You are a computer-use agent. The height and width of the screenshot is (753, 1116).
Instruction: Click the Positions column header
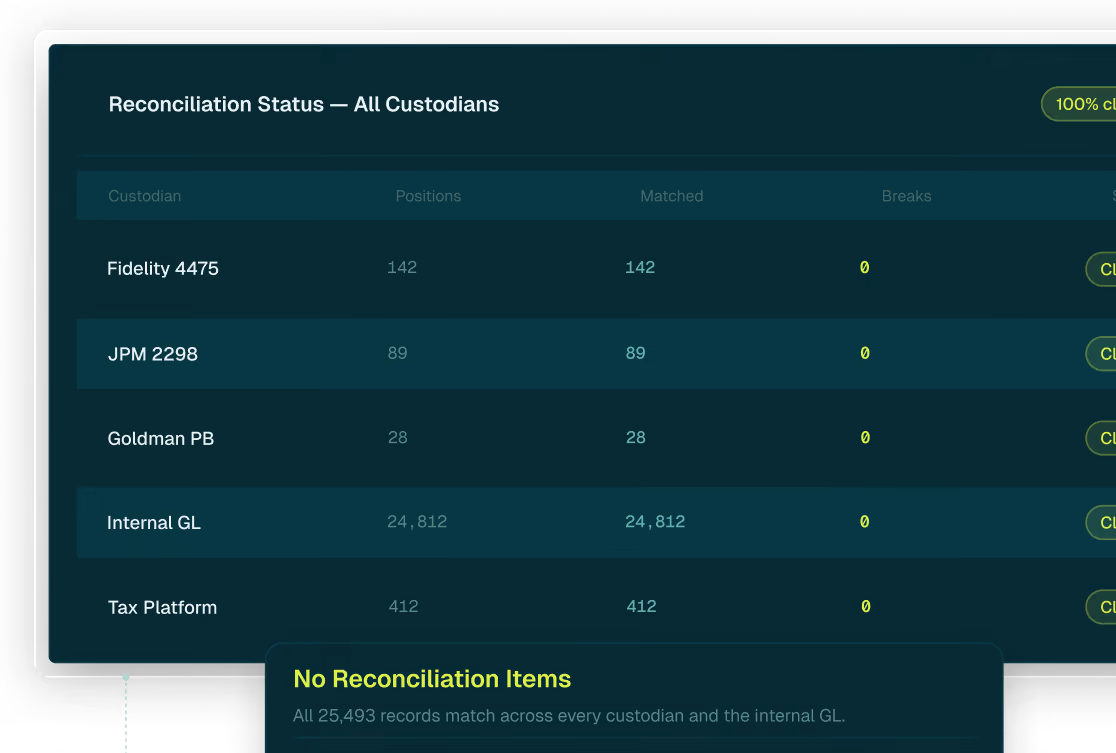tap(428, 196)
